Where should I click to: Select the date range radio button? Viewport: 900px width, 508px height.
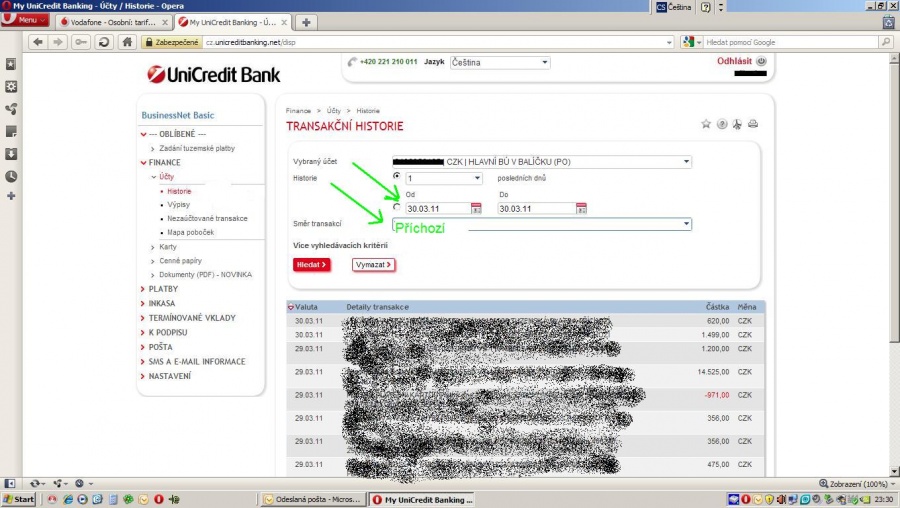397,207
